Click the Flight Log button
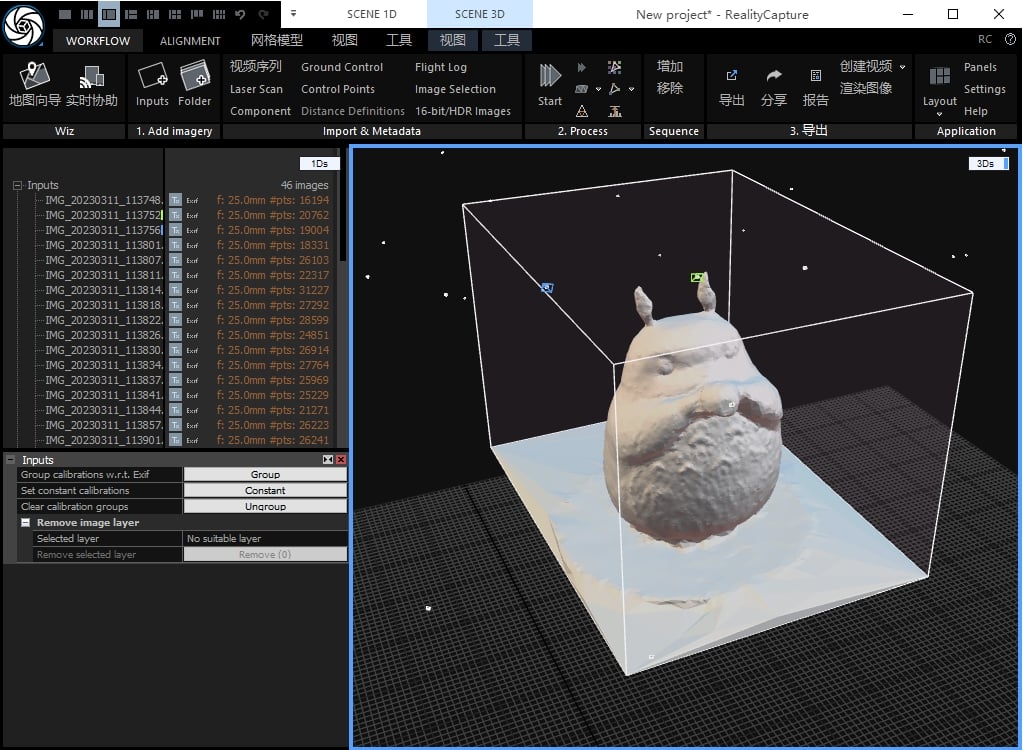Viewport: 1023px width, 750px height. [440, 67]
